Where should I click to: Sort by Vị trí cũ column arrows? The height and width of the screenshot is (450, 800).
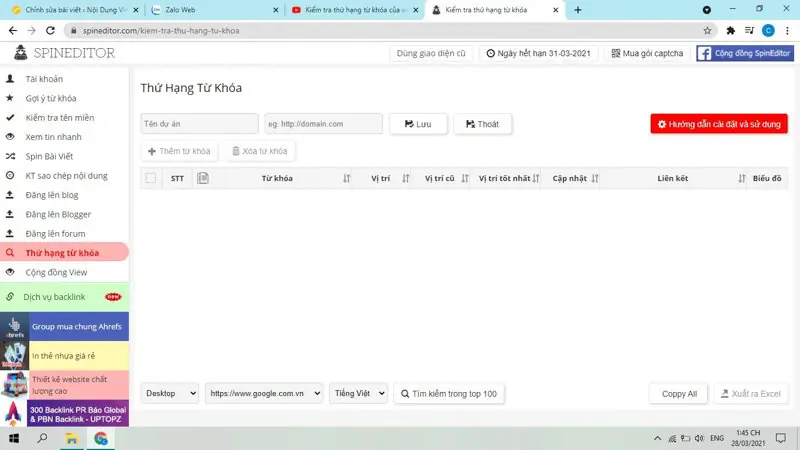point(465,179)
